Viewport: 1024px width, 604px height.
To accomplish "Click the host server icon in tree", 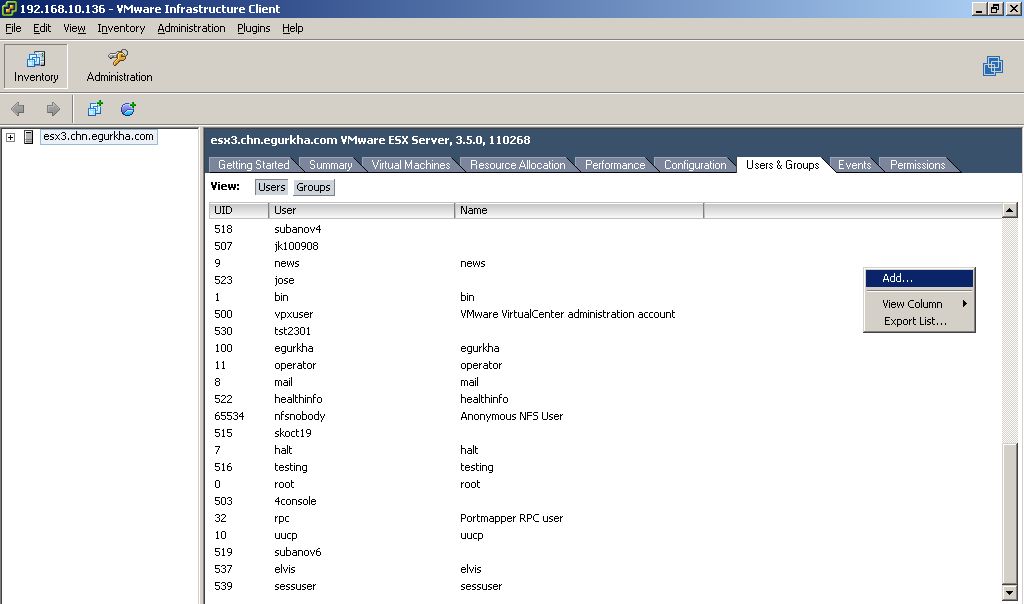I will pos(28,136).
